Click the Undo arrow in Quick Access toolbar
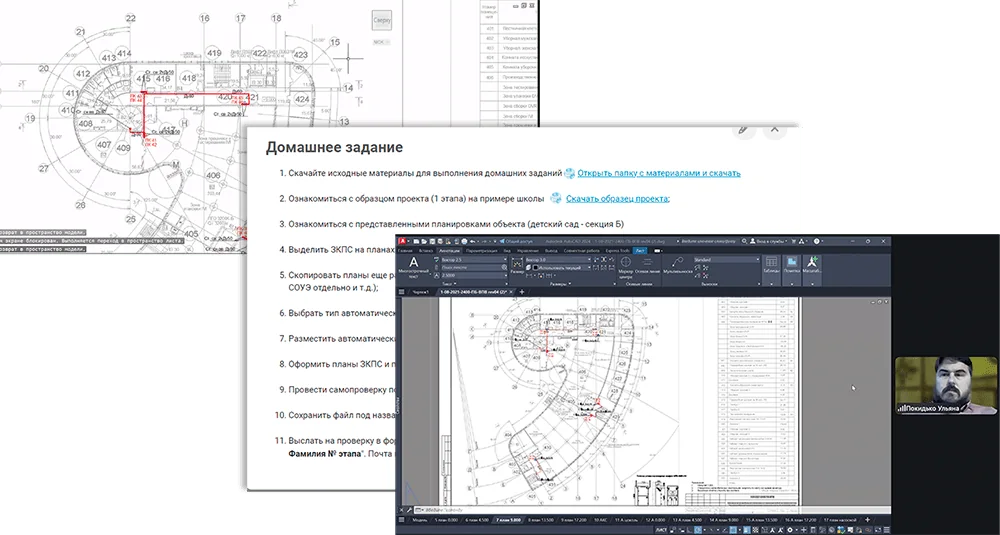This screenshot has width=1000, height=535. [473, 242]
